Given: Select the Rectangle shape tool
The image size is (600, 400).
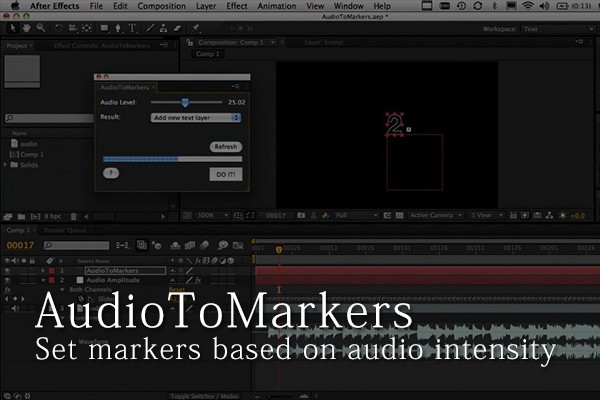Looking at the screenshot, I should (x=104, y=28).
